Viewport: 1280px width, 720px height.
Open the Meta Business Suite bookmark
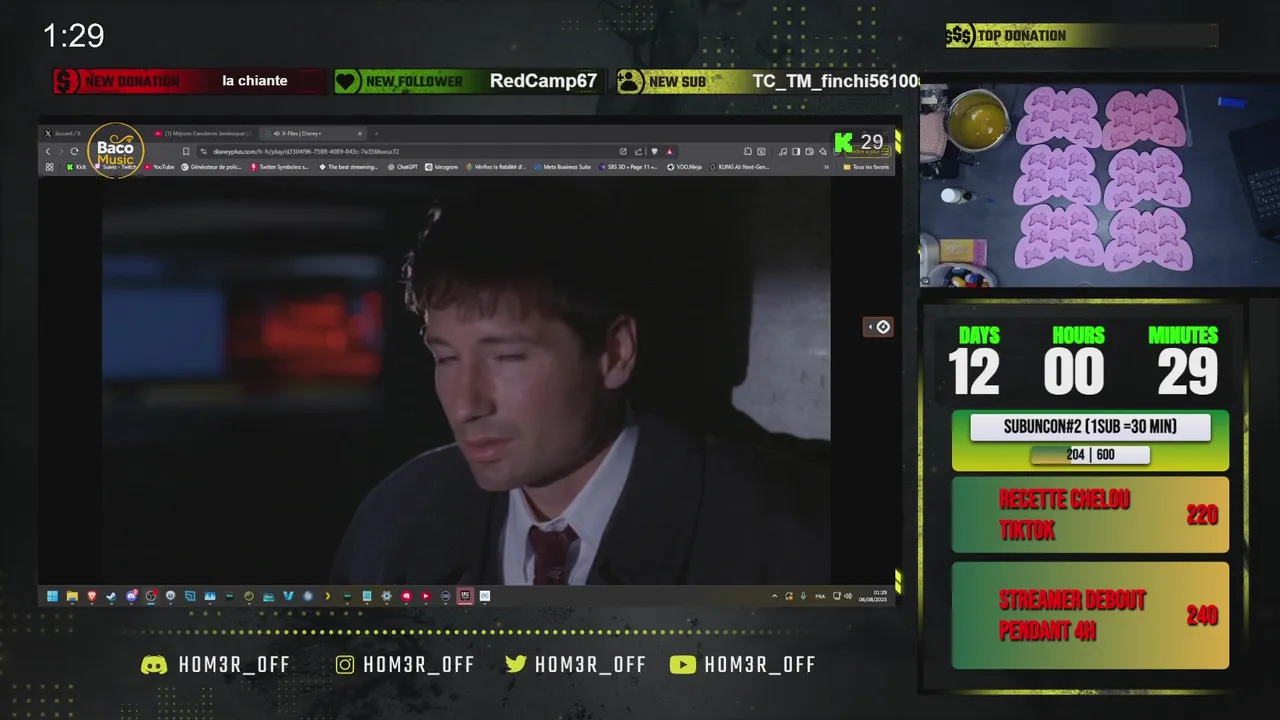562,167
